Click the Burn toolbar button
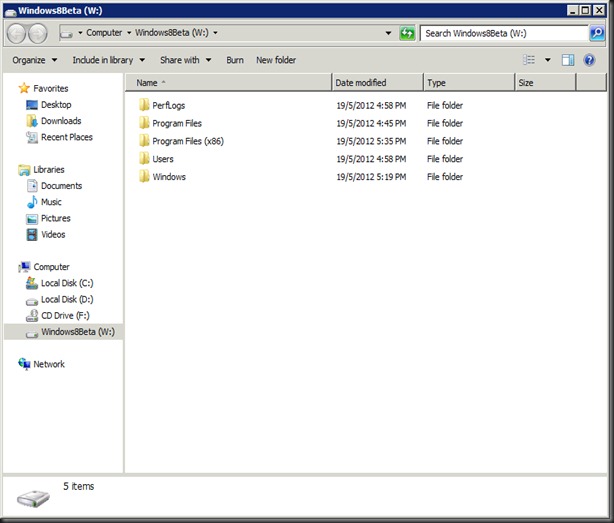 pyautogui.click(x=235, y=60)
